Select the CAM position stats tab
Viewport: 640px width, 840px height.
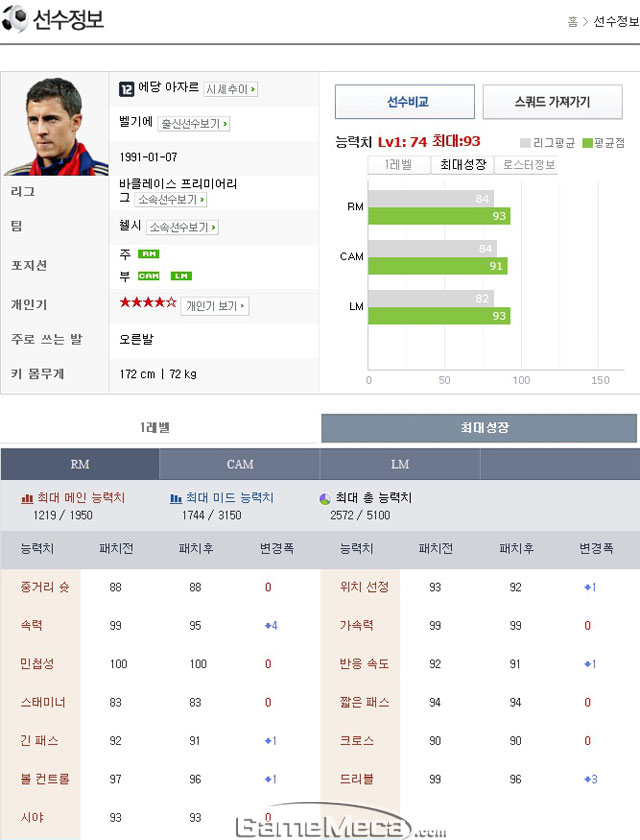pyautogui.click(x=240, y=464)
